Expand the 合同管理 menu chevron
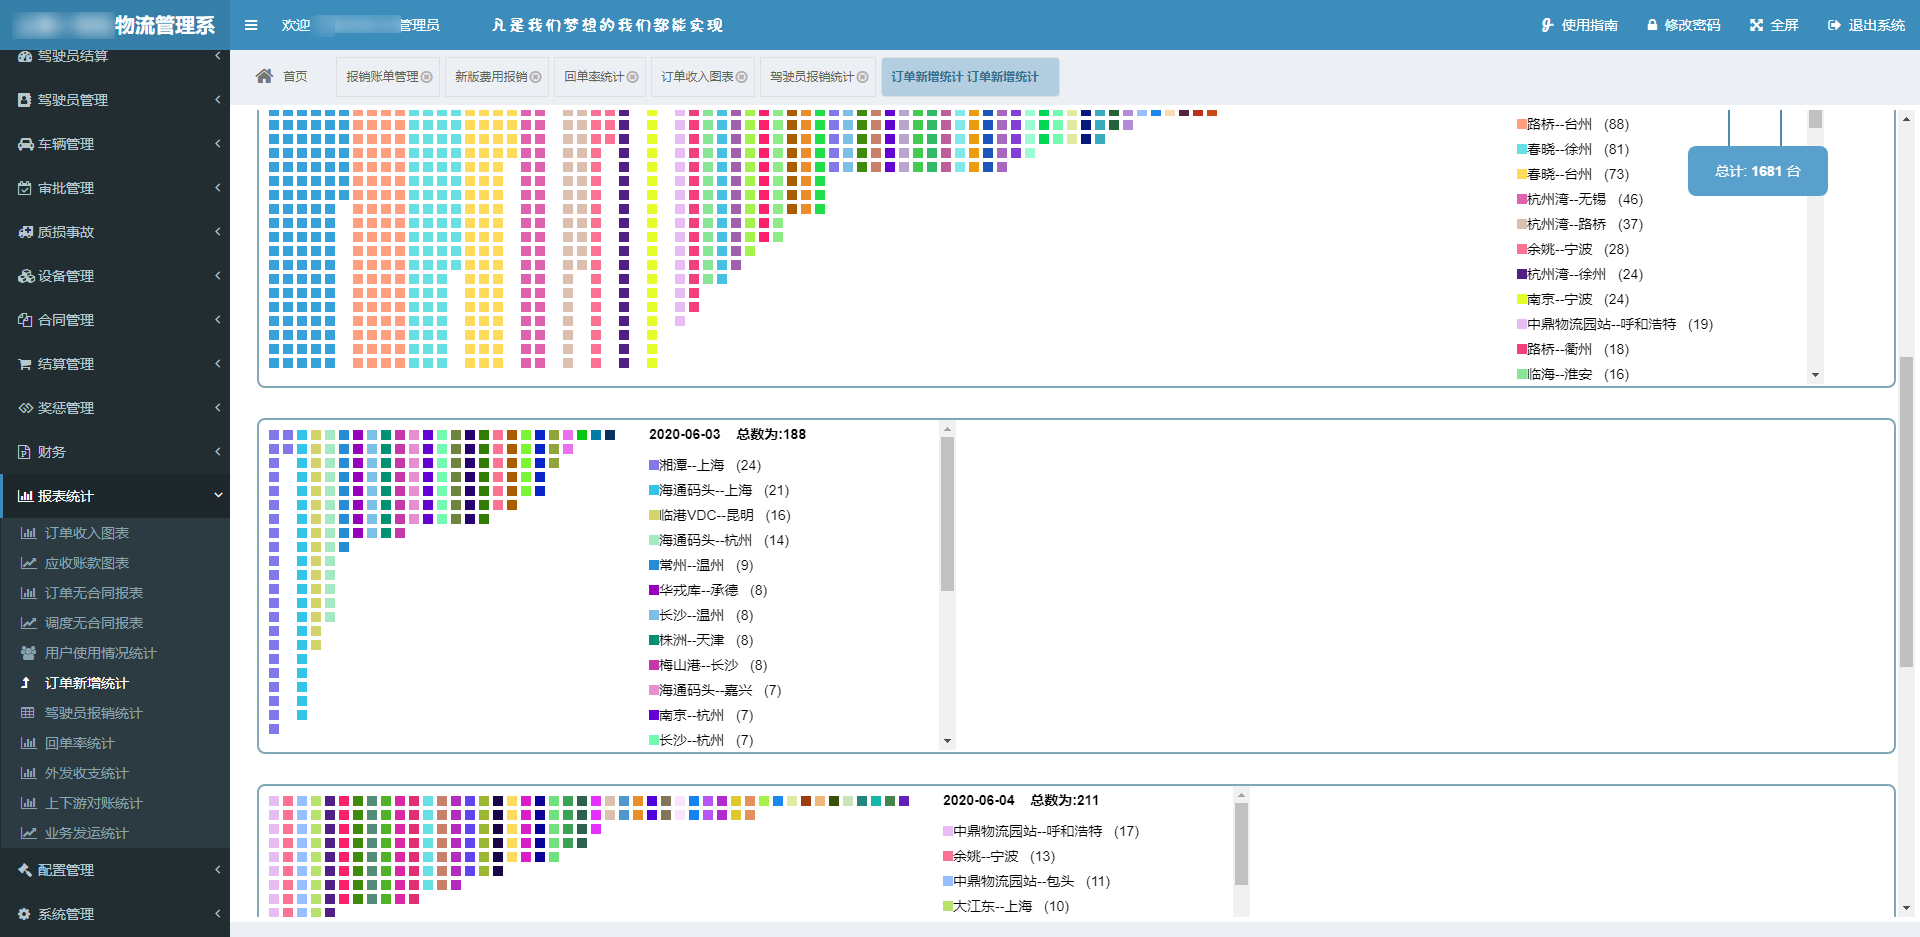The width and height of the screenshot is (1920, 937). click(x=217, y=319)
